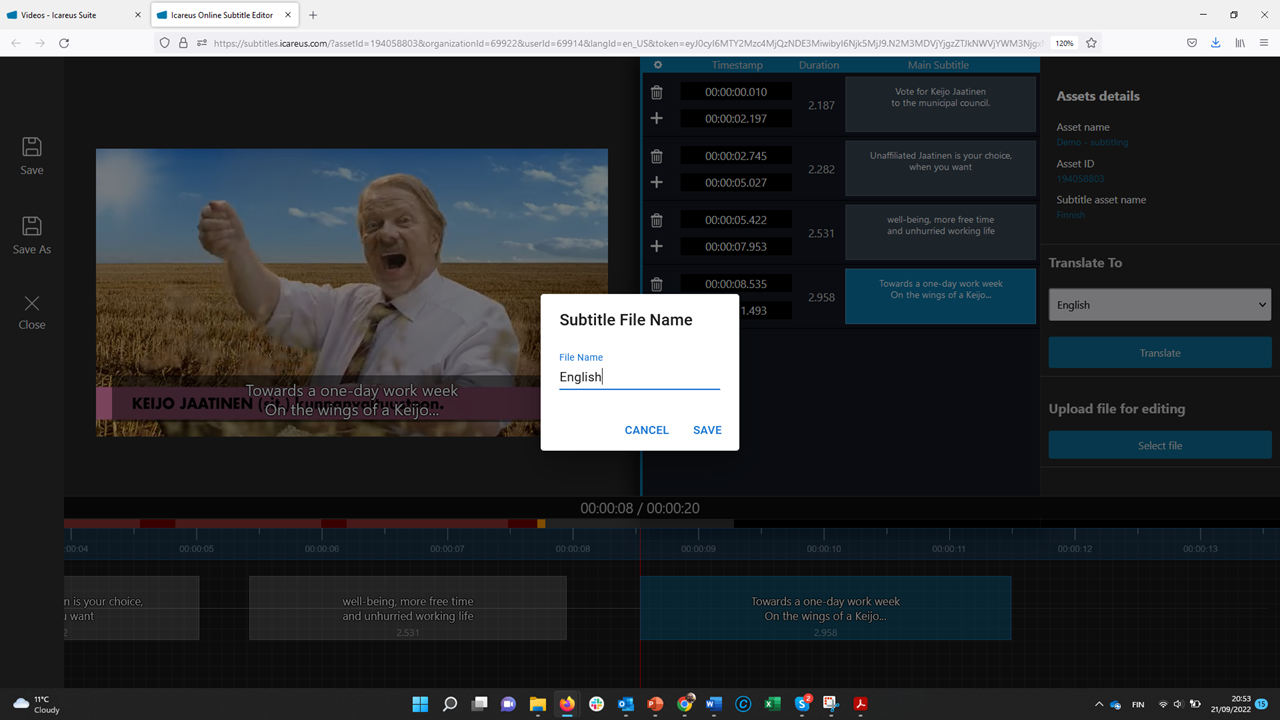Screen dimensions: 1280x720
Task: Switch to the Videos - Icareus Suite tab
Action: click(75, 15)
